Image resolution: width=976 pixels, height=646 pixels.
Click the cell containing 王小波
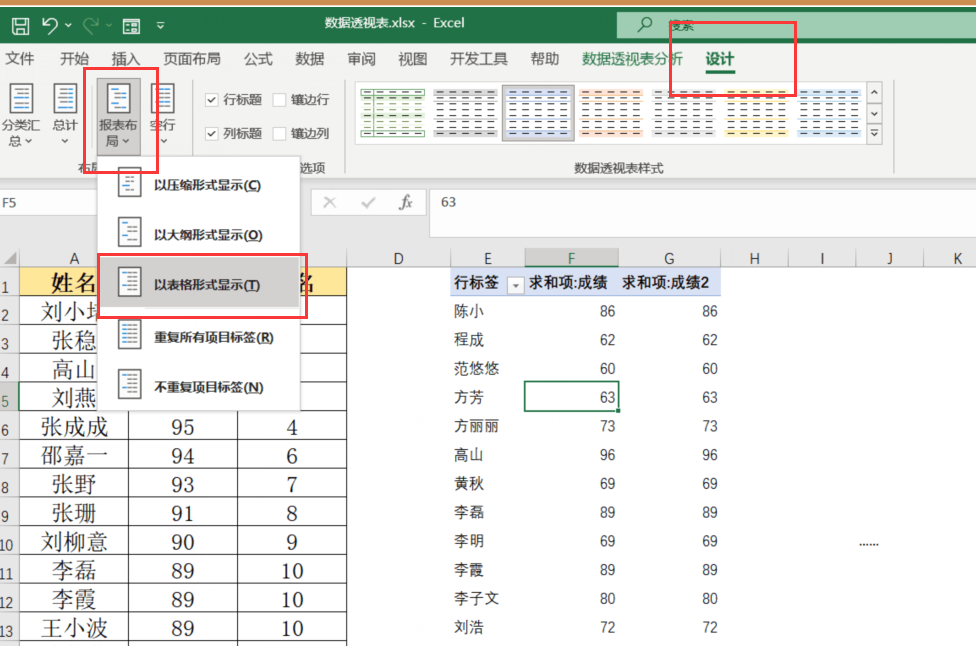pos(74,627)
